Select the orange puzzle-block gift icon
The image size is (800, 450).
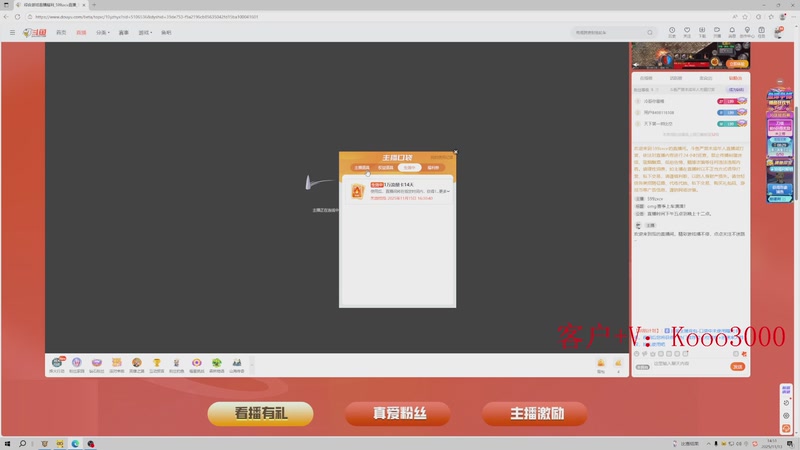(x=117, y=363)
